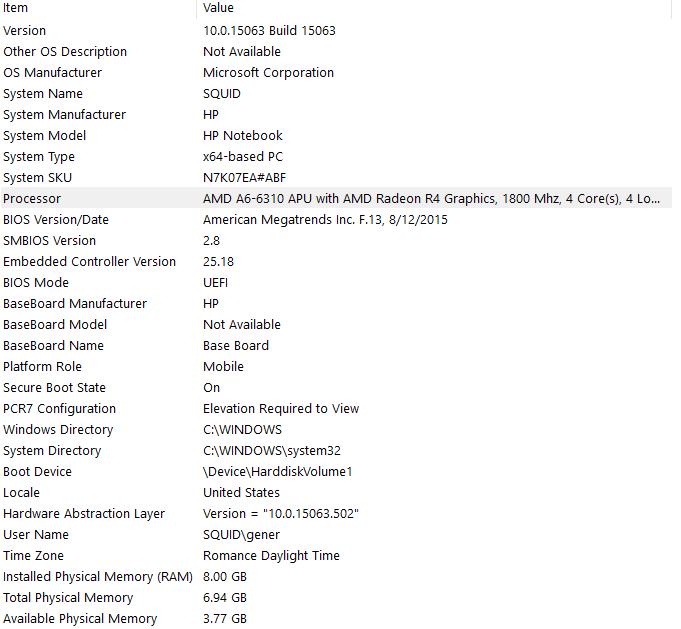Click the 8.00 GB value

[225, 576]
